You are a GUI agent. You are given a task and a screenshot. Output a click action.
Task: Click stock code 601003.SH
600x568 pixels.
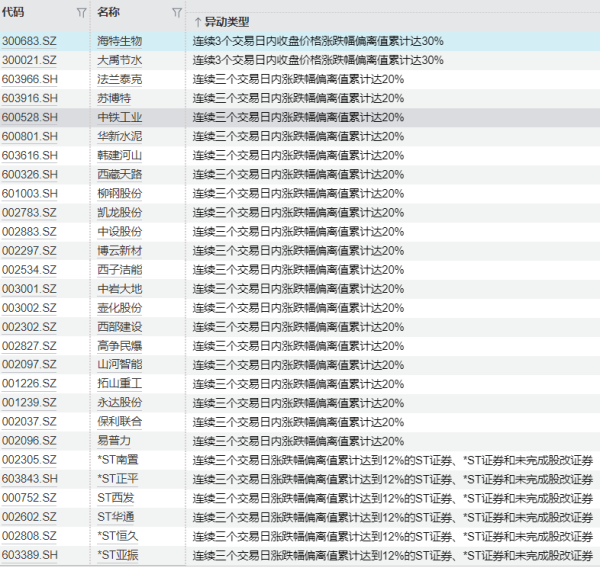(29, 193)
